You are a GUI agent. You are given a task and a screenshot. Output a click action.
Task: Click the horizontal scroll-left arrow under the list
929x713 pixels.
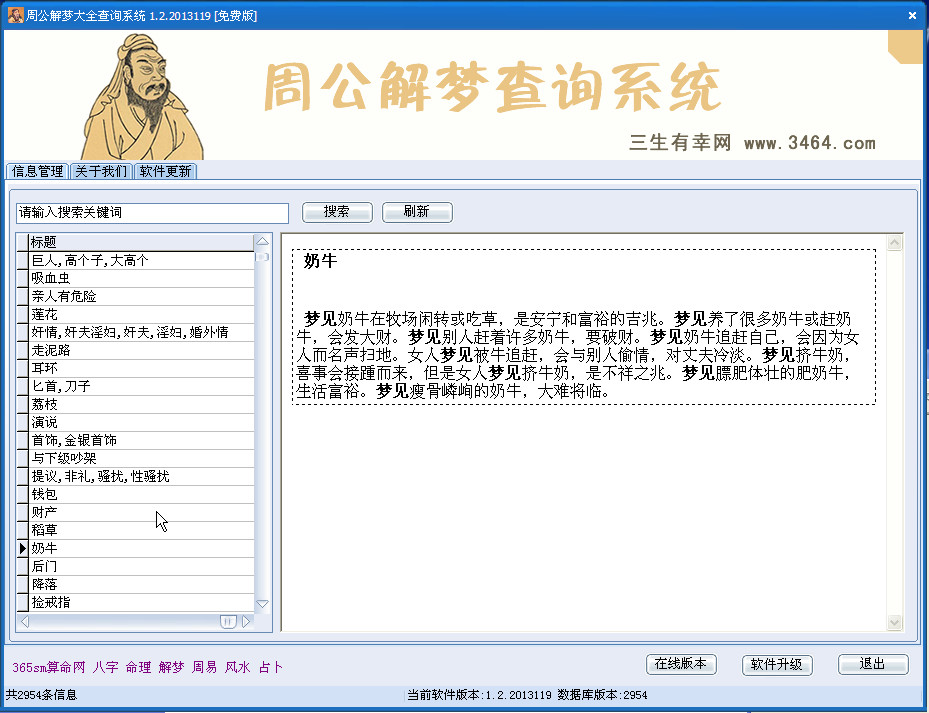point(24,621)
